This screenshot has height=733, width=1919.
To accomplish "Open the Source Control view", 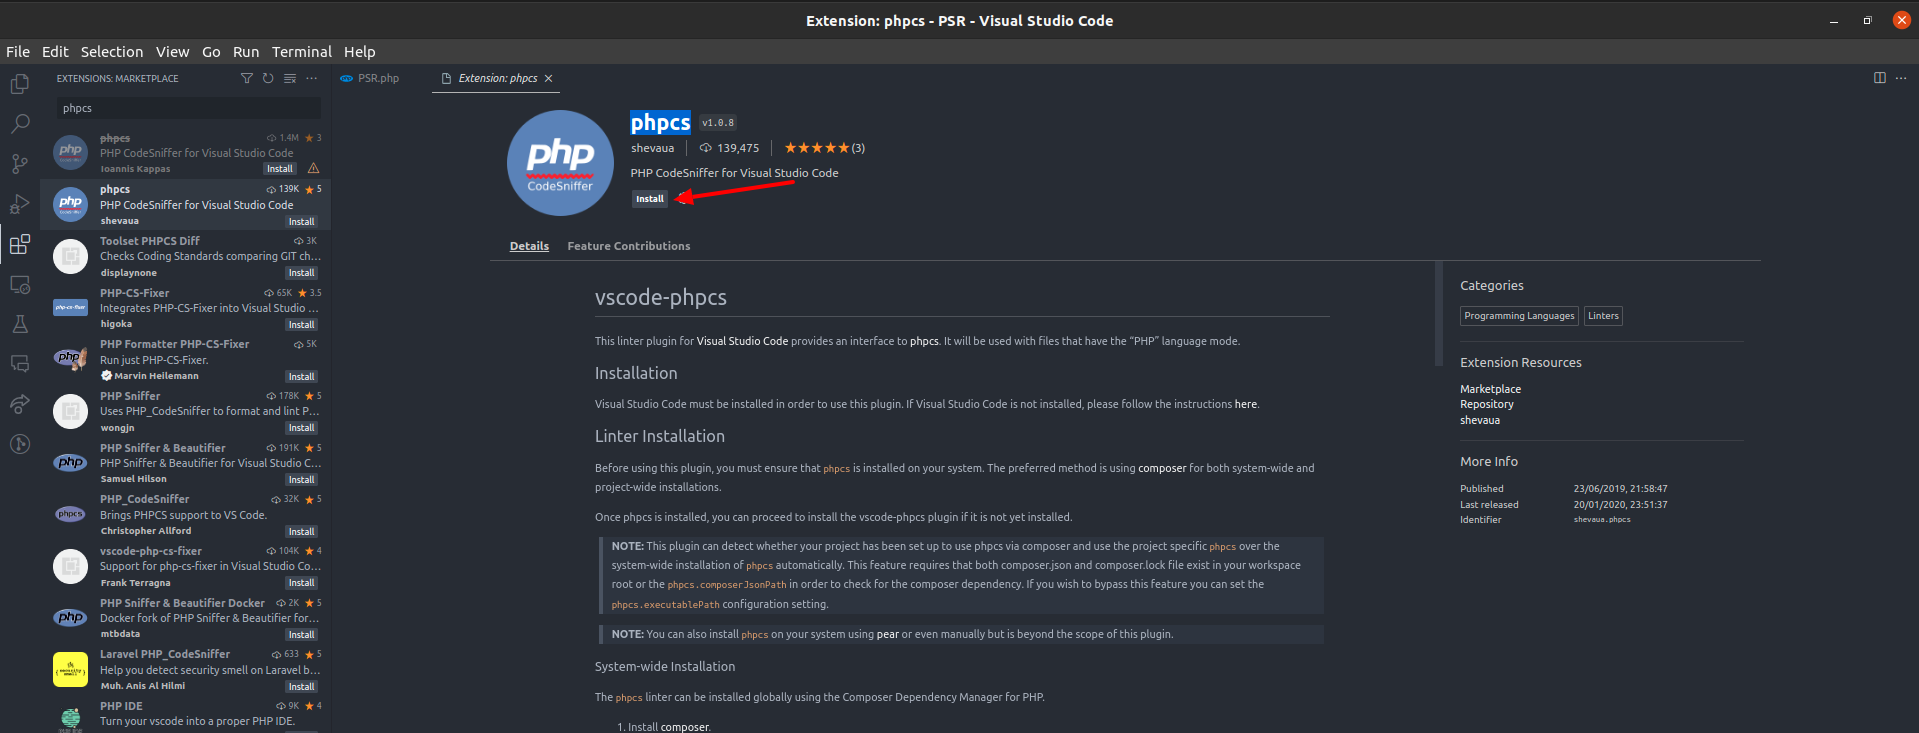I will pos(20,164).
